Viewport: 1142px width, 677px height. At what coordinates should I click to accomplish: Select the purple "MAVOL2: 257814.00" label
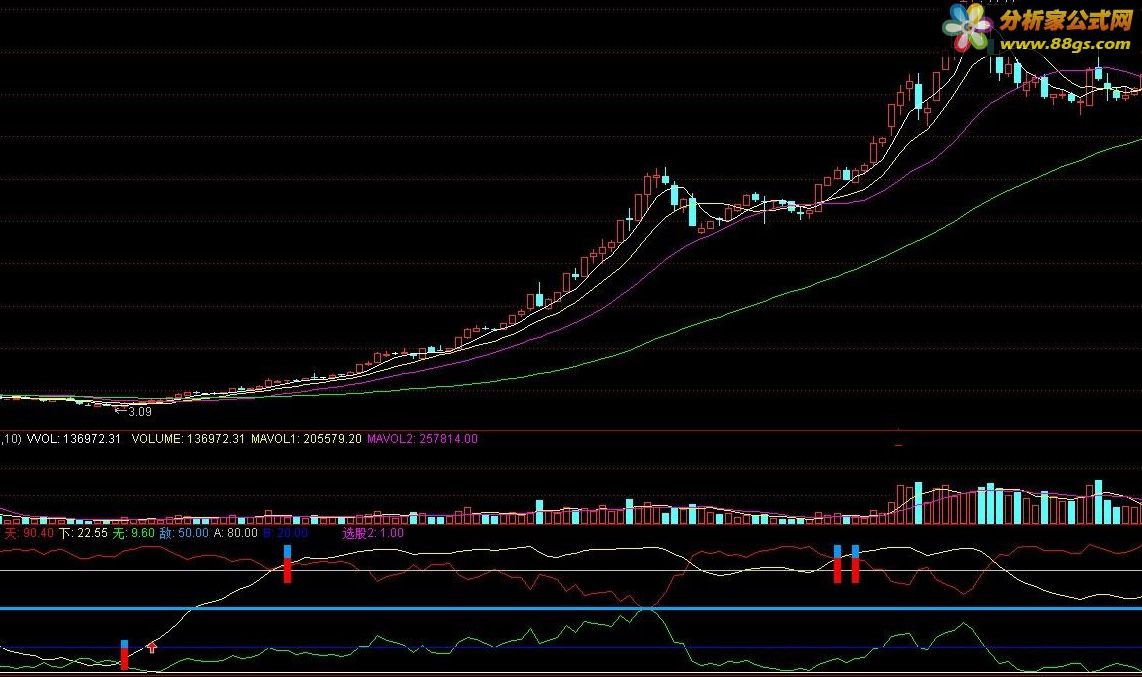422,439
